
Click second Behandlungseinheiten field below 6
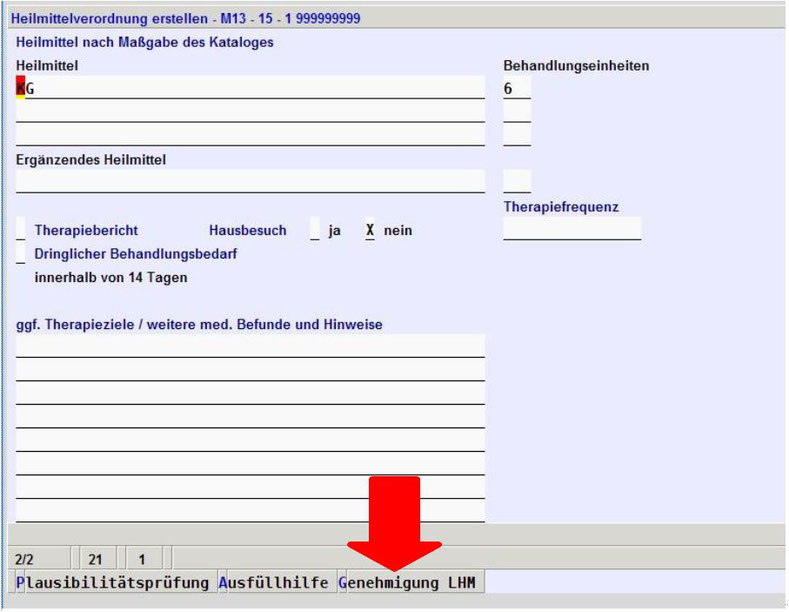click(517, 111)
